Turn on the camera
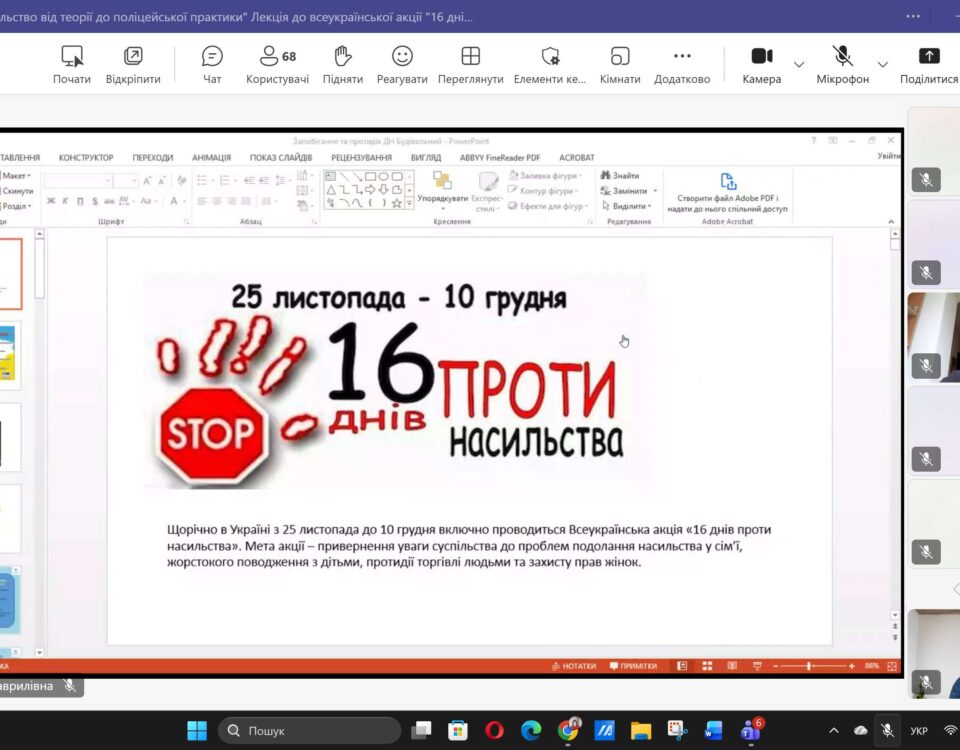Screen dimensions: 960x750 click(x=762, y=64)
